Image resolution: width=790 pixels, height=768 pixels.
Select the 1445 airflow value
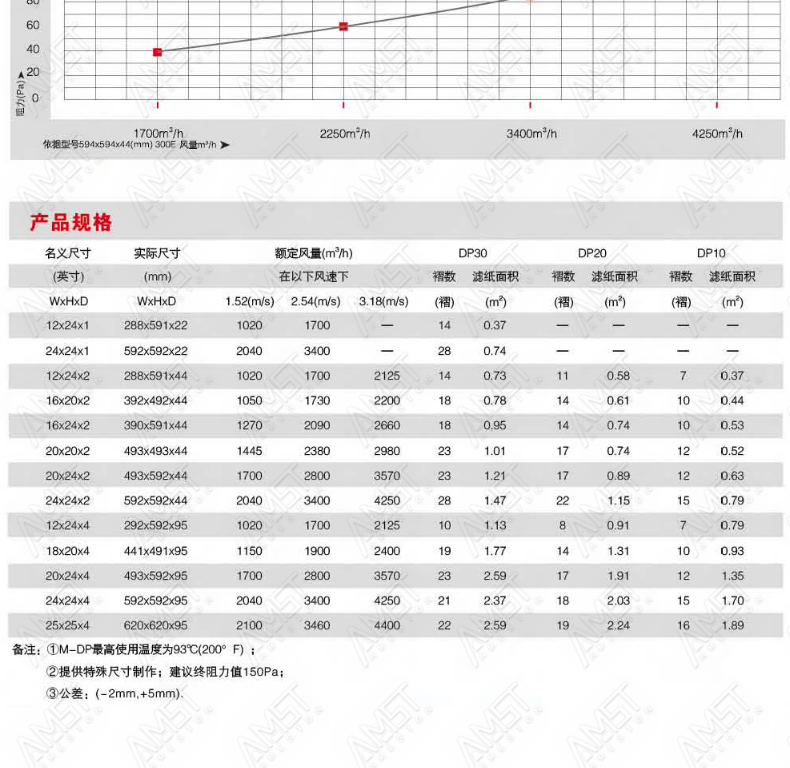(x=249, y=451)
